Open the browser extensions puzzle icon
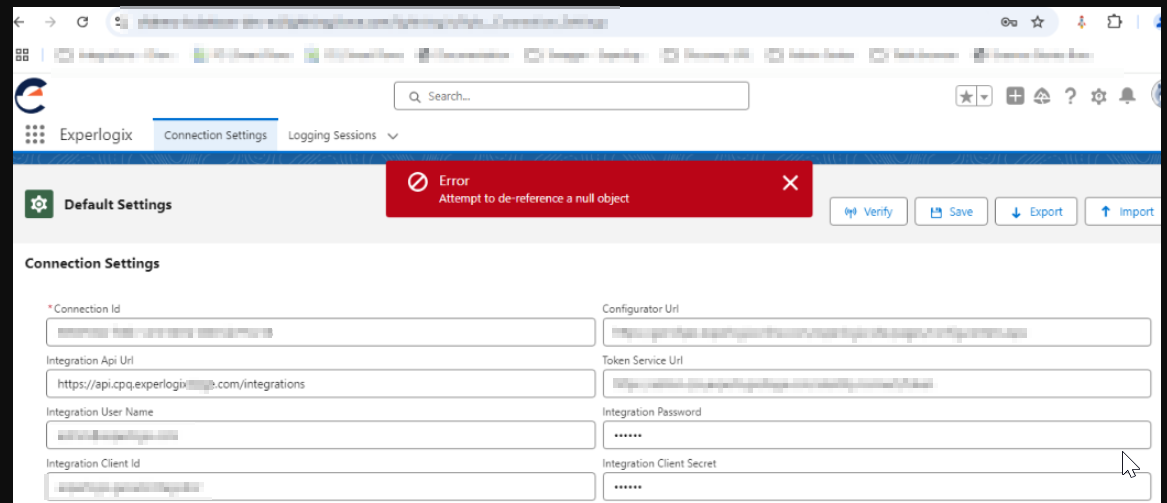The height and width of the screenshot is (503, 1167). (1114, 22)
